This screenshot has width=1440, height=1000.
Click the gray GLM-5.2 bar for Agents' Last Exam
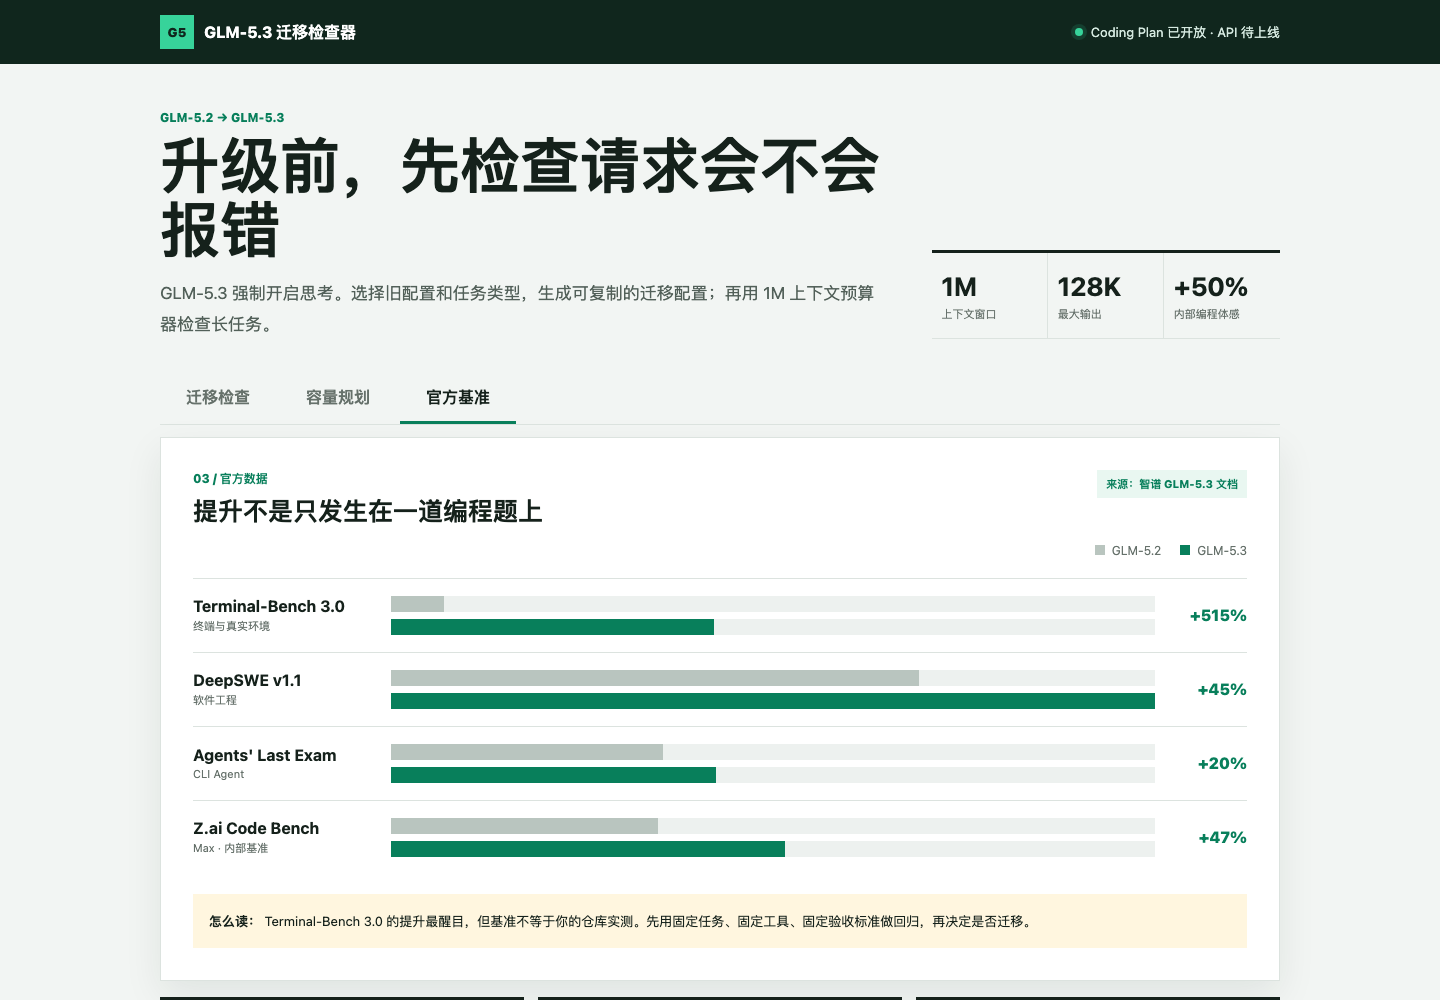(x=527, y=752)
